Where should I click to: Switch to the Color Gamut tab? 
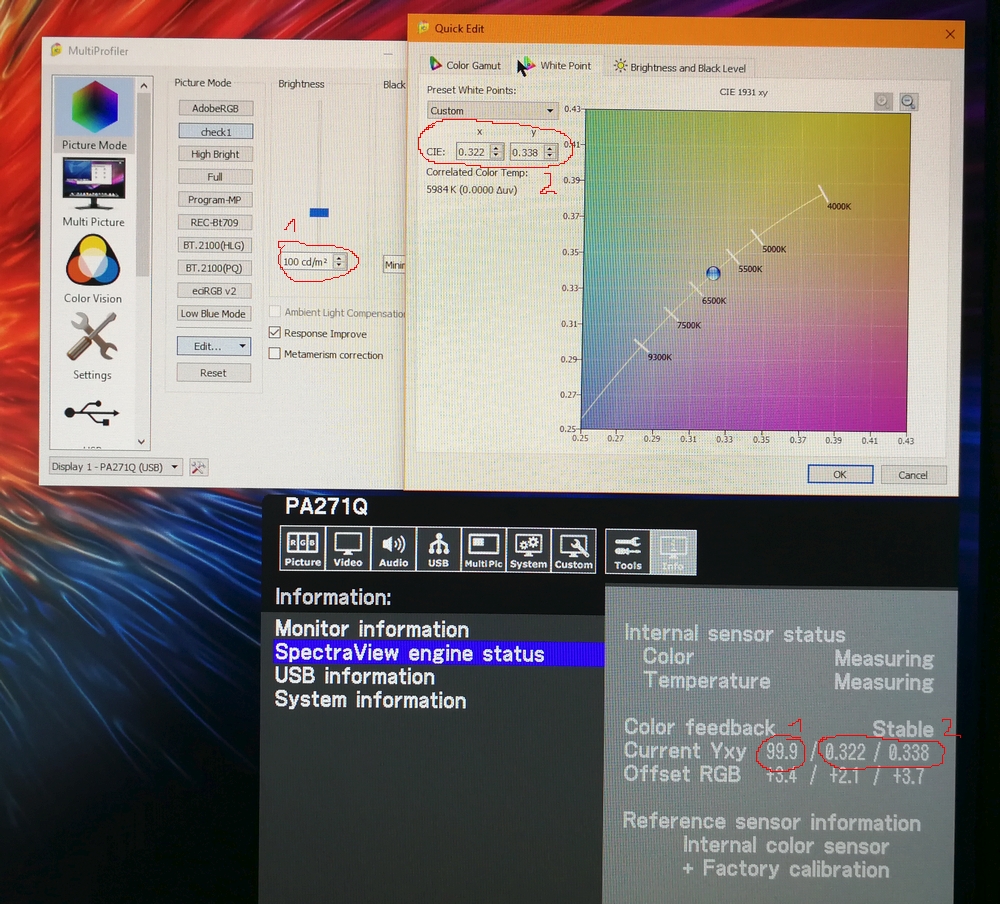[x=465, y=65]
